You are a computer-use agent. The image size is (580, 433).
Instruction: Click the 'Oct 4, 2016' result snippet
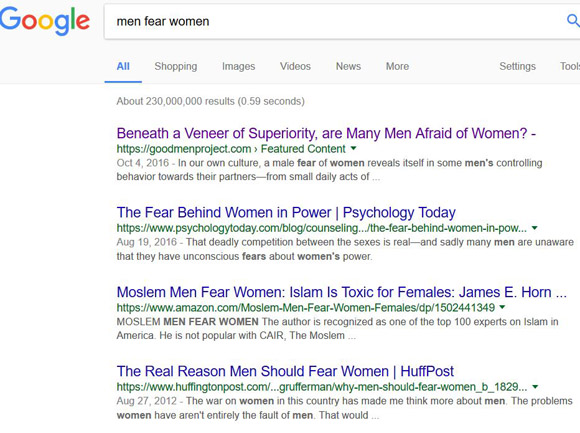pyautogui.click(x=329, y=170)
